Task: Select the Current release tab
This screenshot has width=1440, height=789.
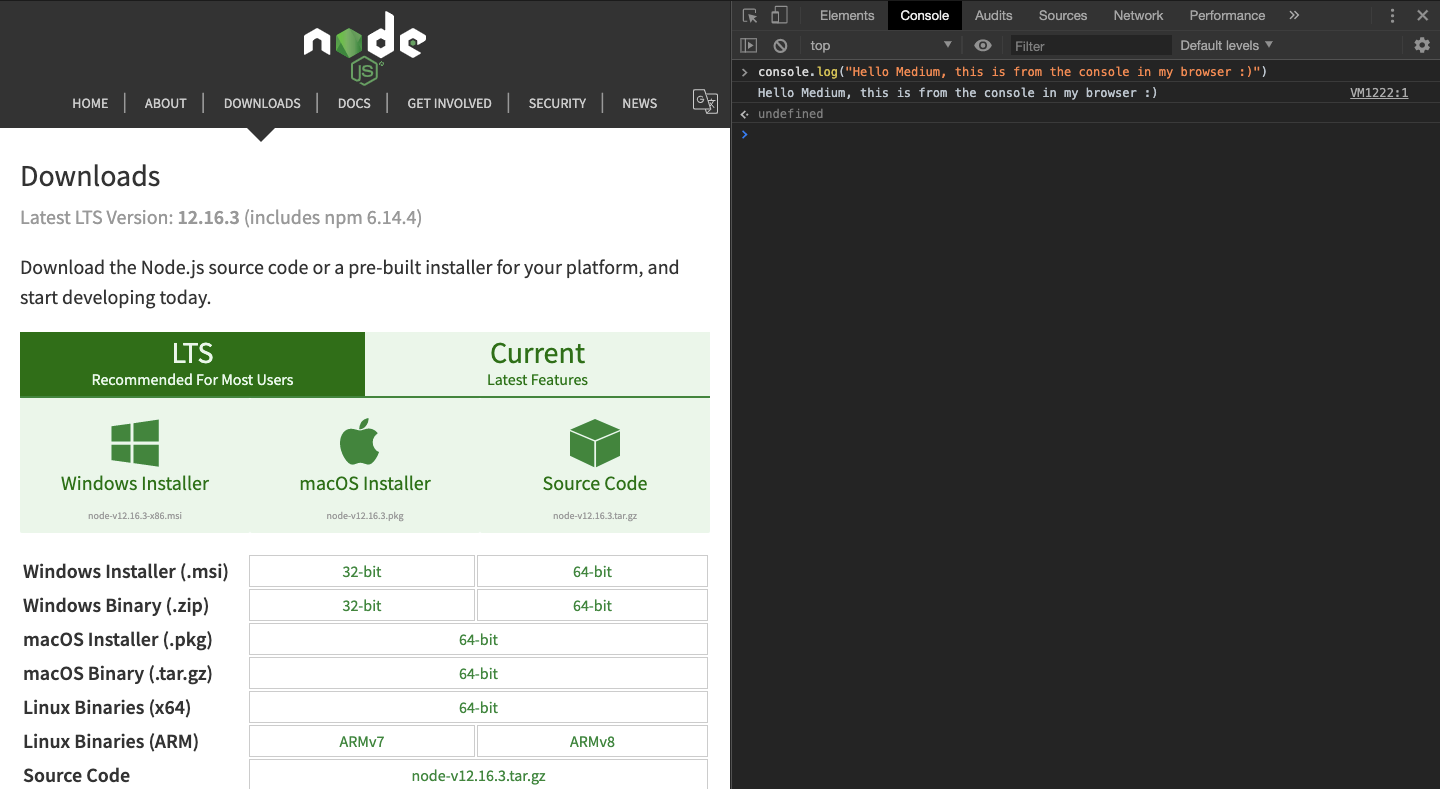Action: click(538, 364)
